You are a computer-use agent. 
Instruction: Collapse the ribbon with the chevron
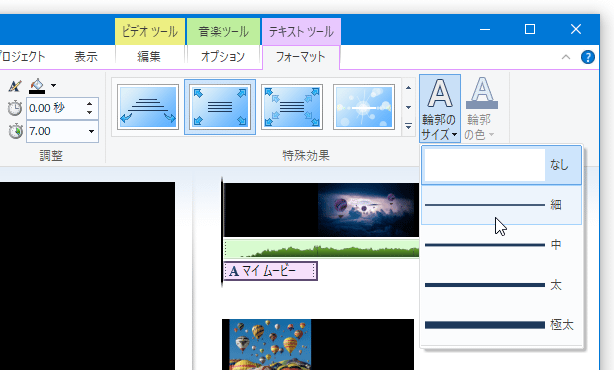(566, 57)
